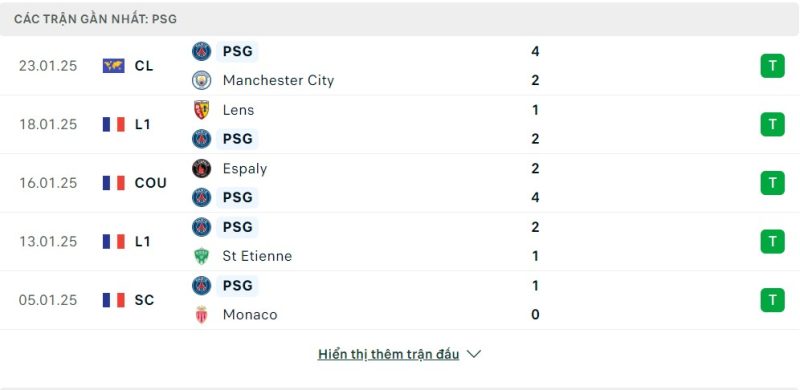Select the PSG team name in top match
The height and width of the screenshot is (390, 800).
237,52
